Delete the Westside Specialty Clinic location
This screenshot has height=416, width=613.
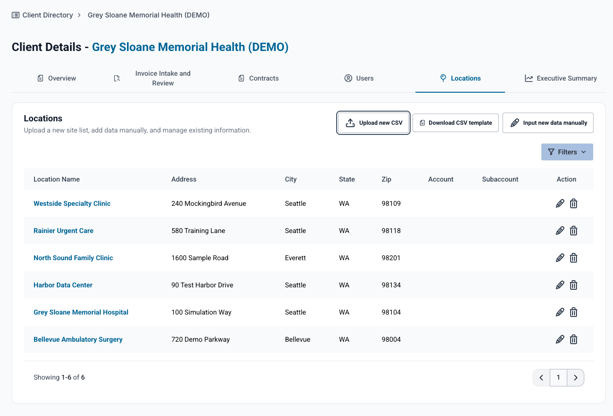point(574,203)
